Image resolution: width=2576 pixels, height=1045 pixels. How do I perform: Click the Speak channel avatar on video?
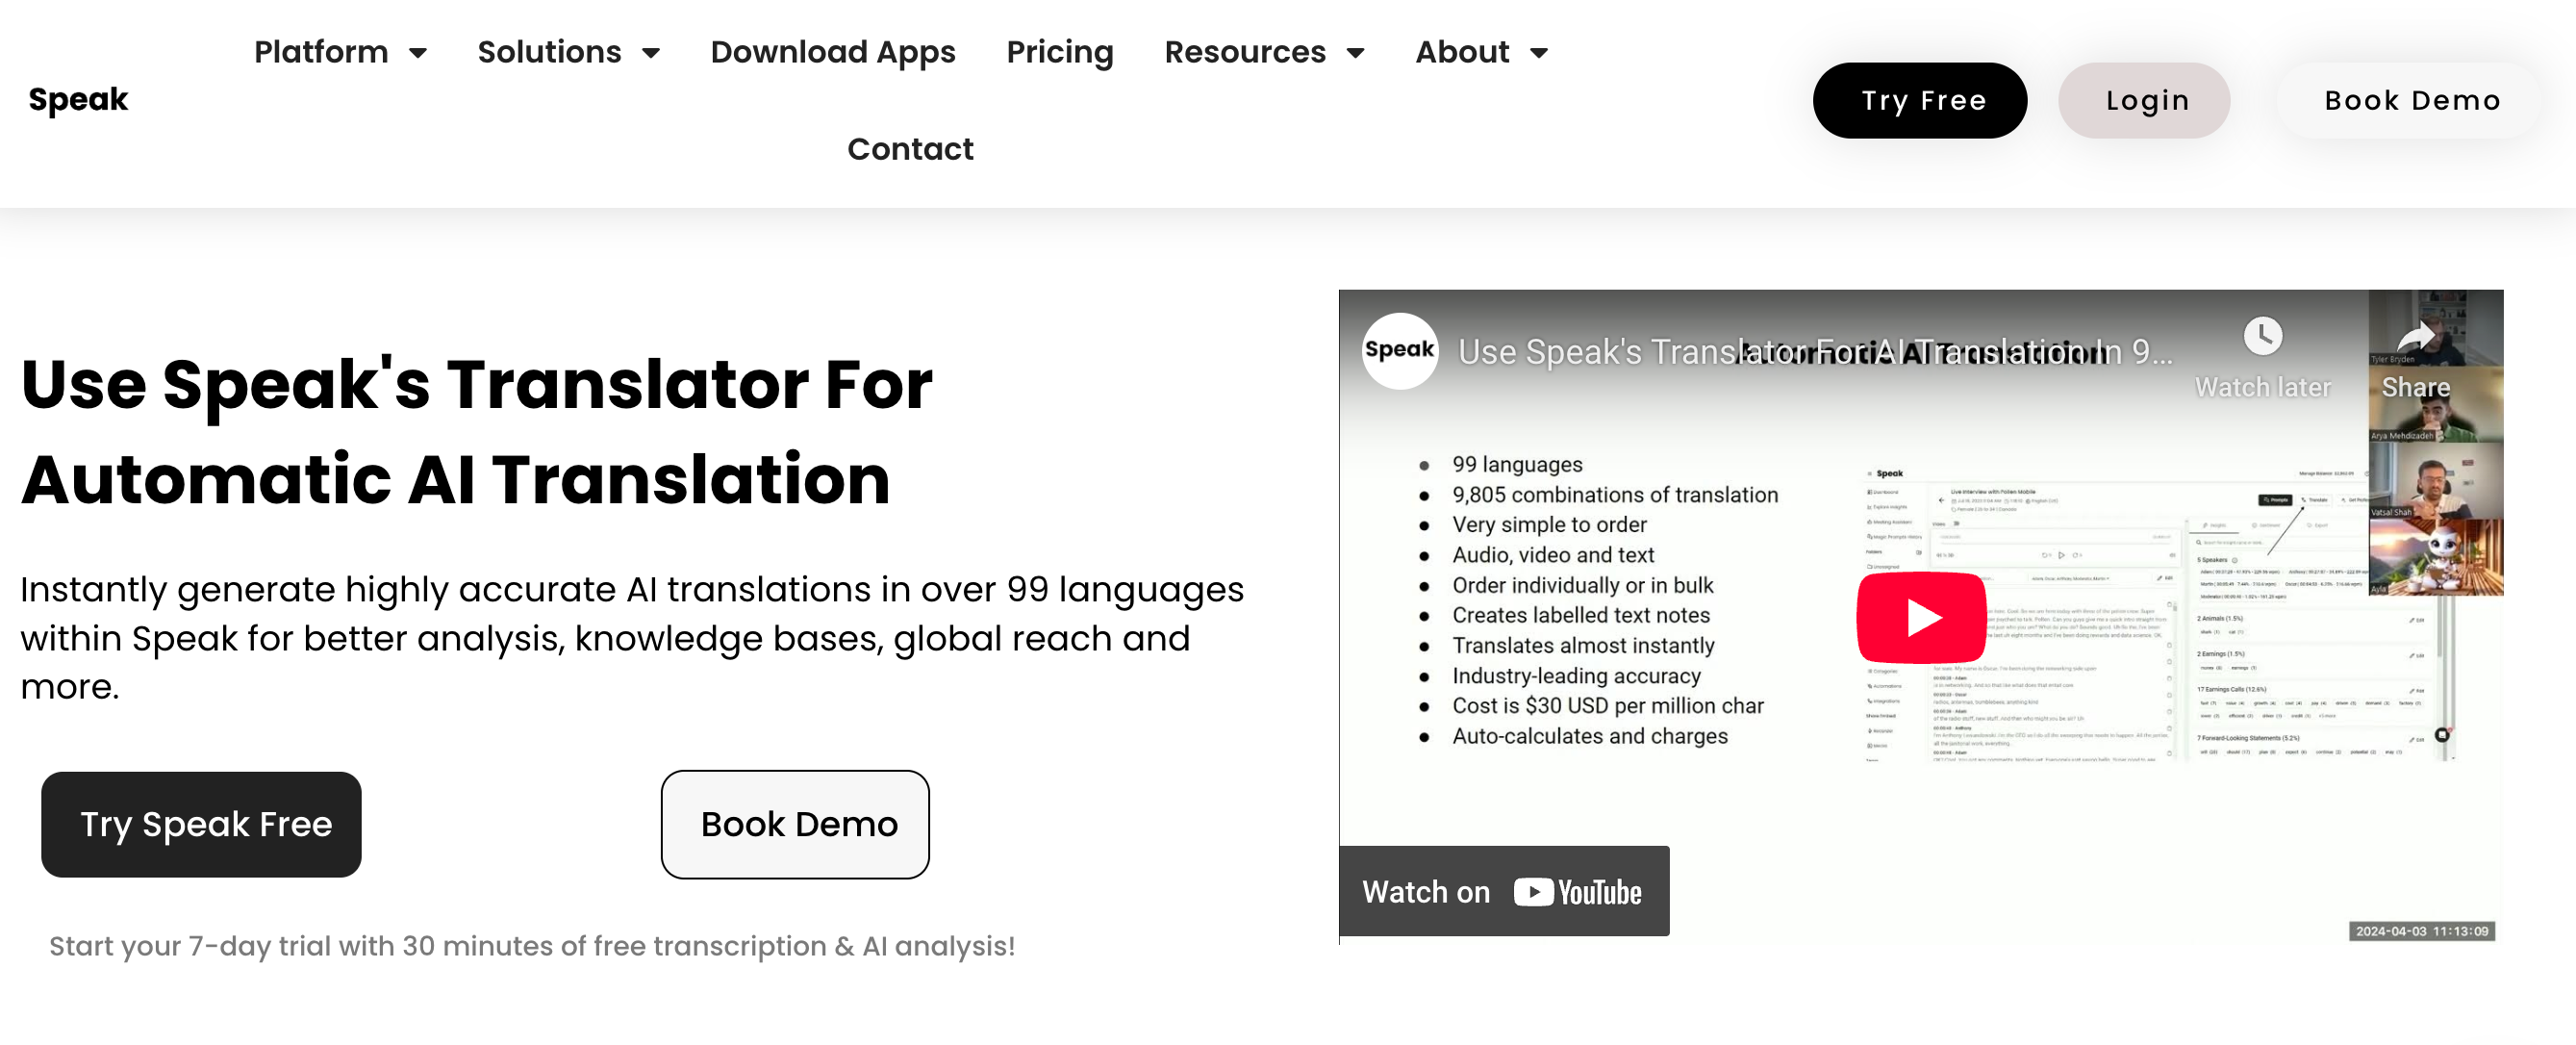click(1399, 351)
